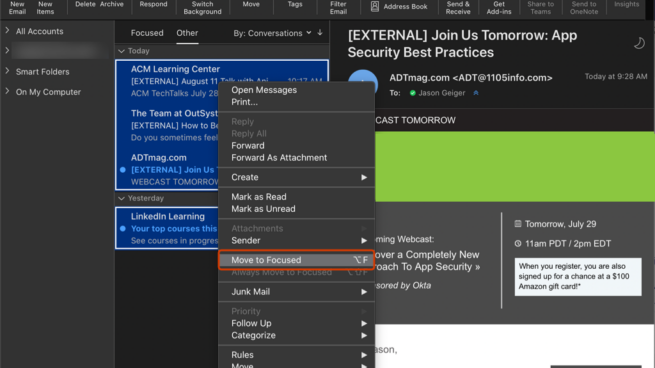Open the Junk Mail submenu
The width and height of the screenshot is (655, 368).
(x=296, y=292)
